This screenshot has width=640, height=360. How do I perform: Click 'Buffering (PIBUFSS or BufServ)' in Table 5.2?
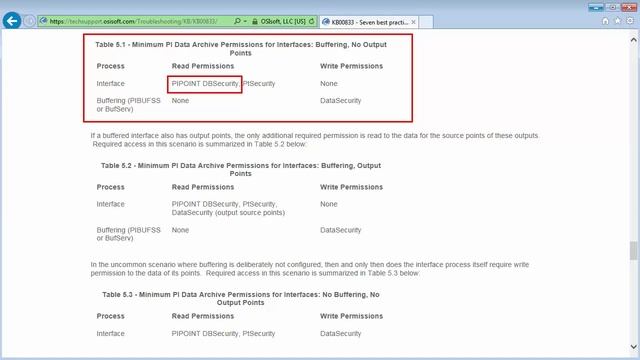[129, 234]
